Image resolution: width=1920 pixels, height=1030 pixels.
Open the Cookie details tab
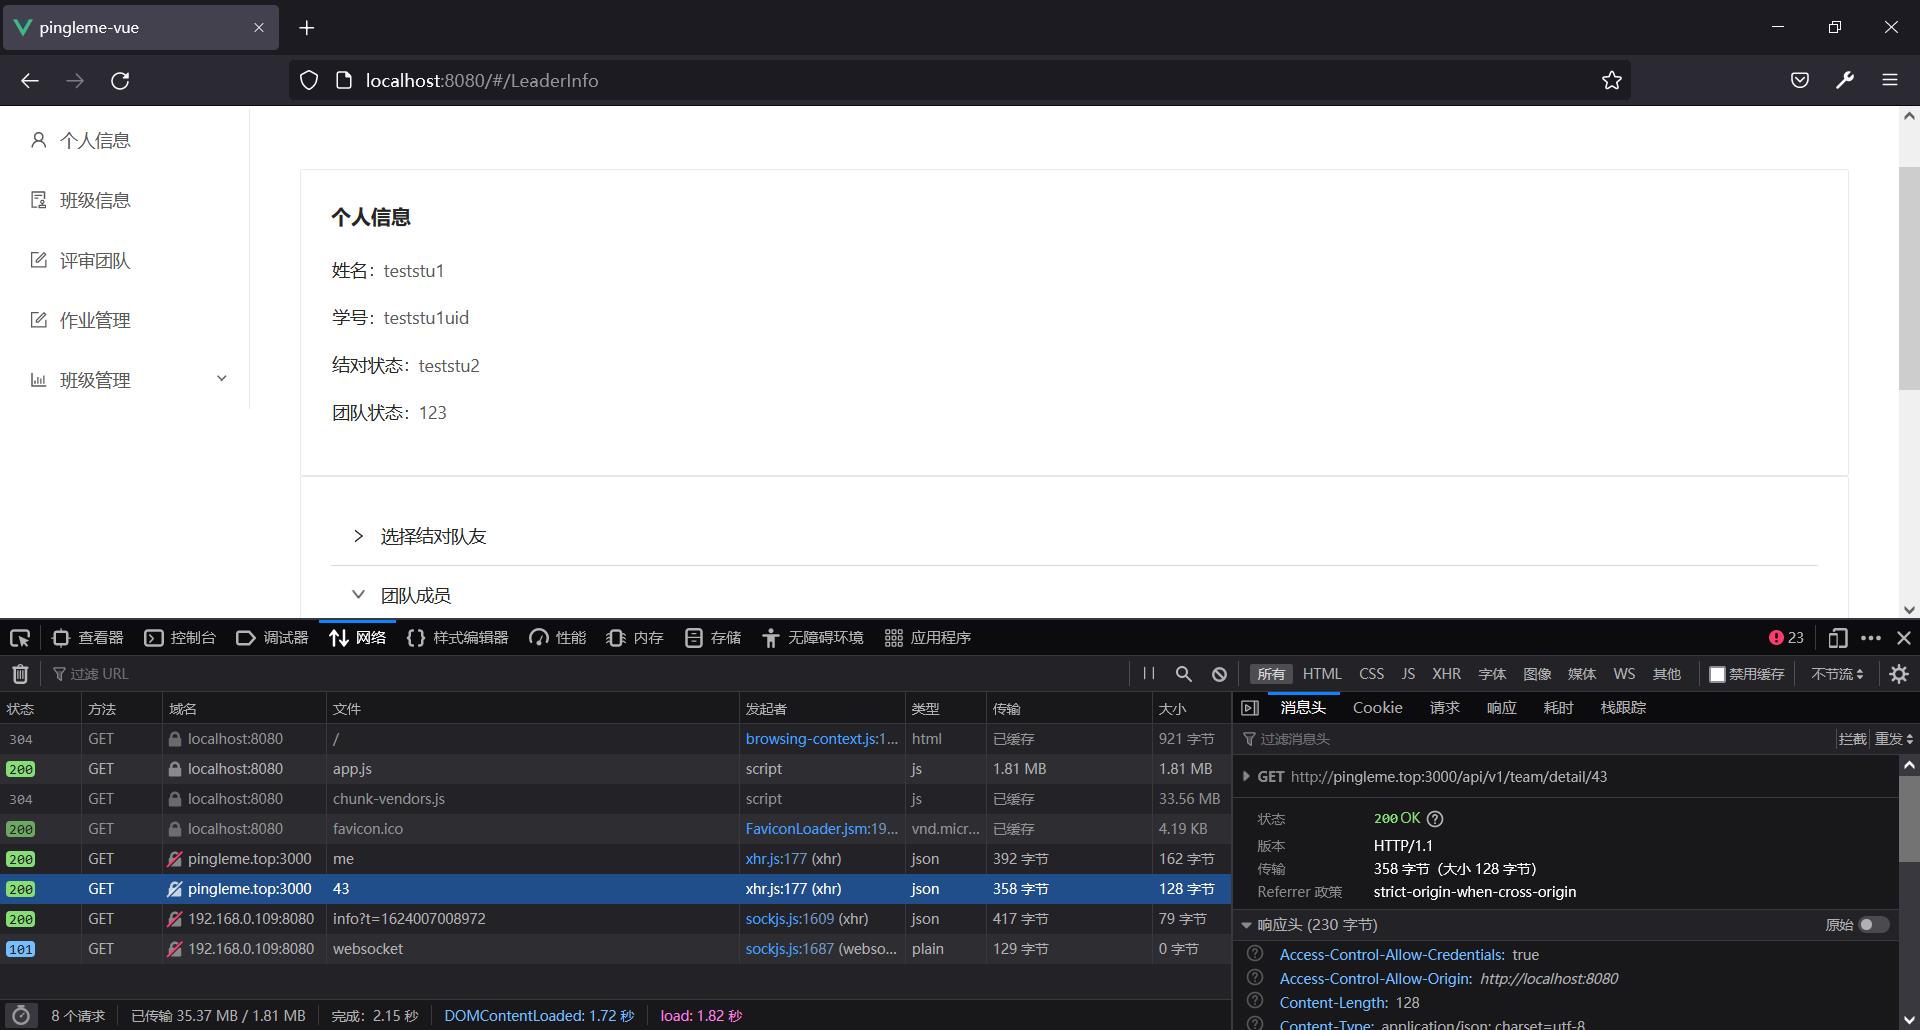click(x=1377, y=708)
